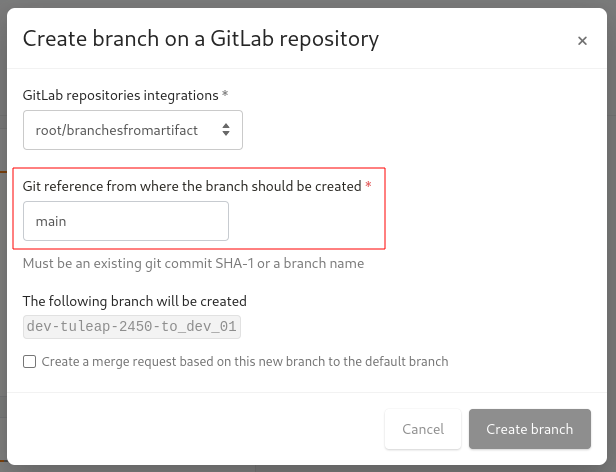
Task: Click the "The following branch will be created" label
Action: coord(135,301)
